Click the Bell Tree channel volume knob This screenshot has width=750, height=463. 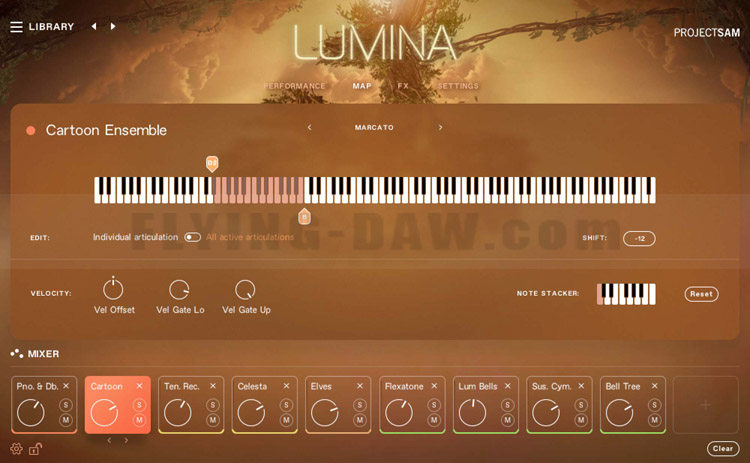619,413
